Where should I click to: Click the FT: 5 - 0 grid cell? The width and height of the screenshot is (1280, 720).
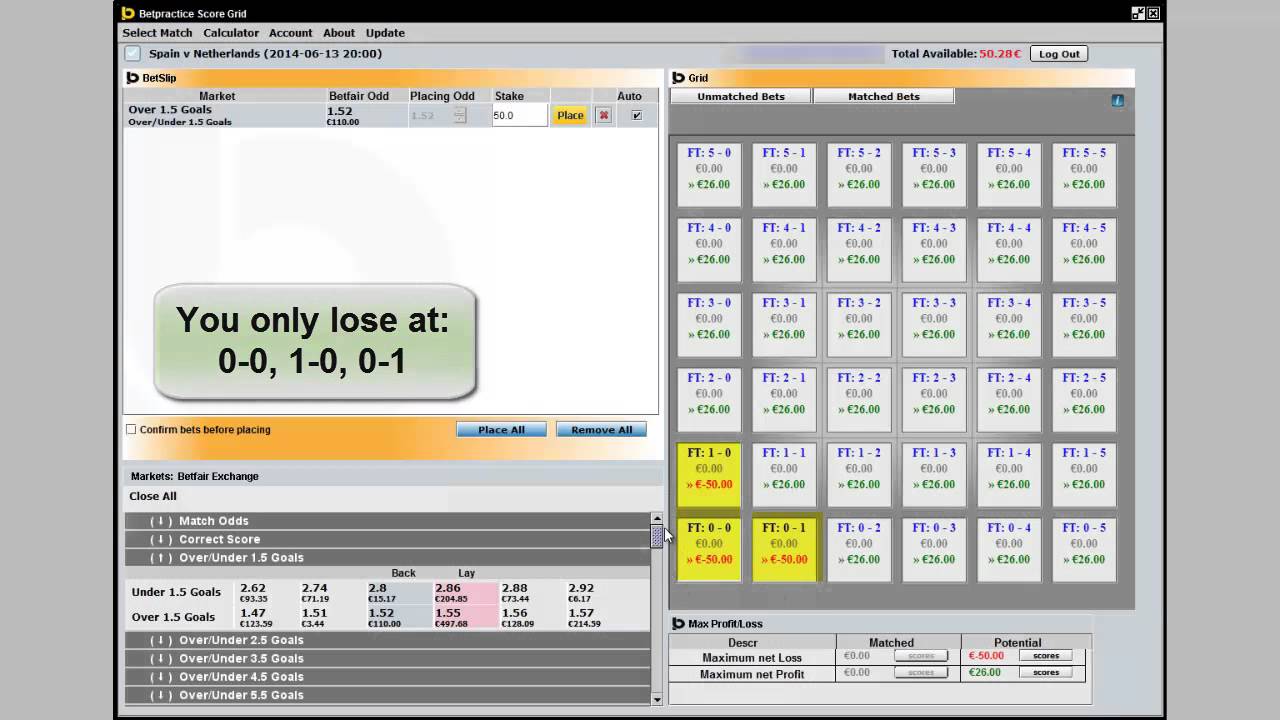coord(709,175)
